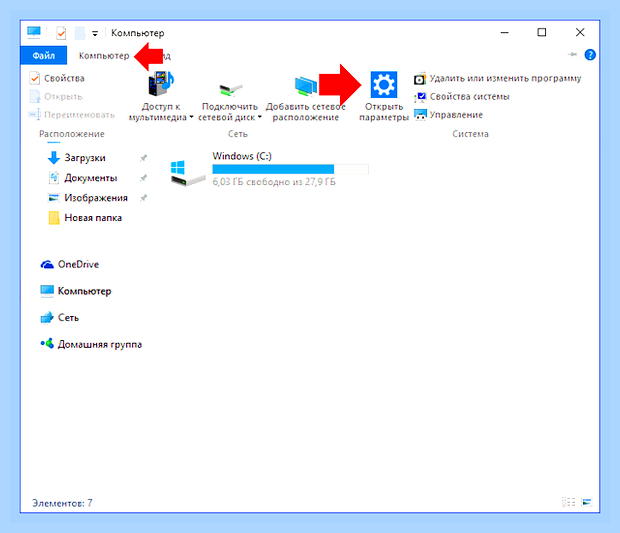Screen dimensions: 620x533
Task: Open the Help question mark icon
Action: [590, 55]
